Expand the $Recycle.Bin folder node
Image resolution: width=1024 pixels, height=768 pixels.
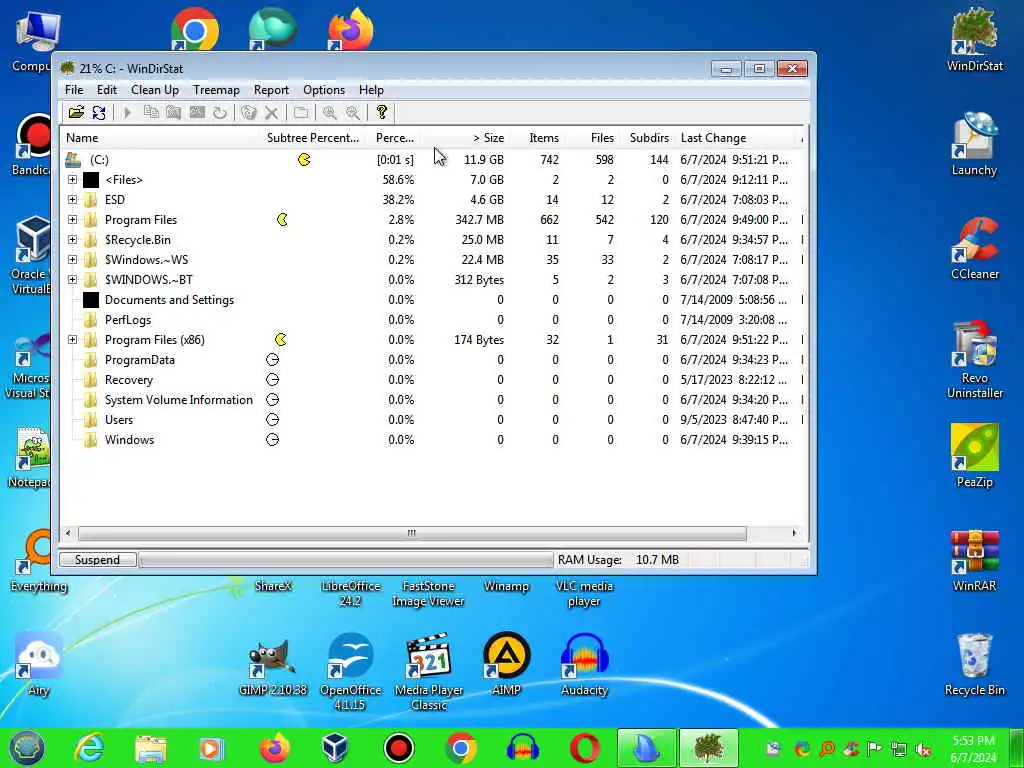(72, 240)
